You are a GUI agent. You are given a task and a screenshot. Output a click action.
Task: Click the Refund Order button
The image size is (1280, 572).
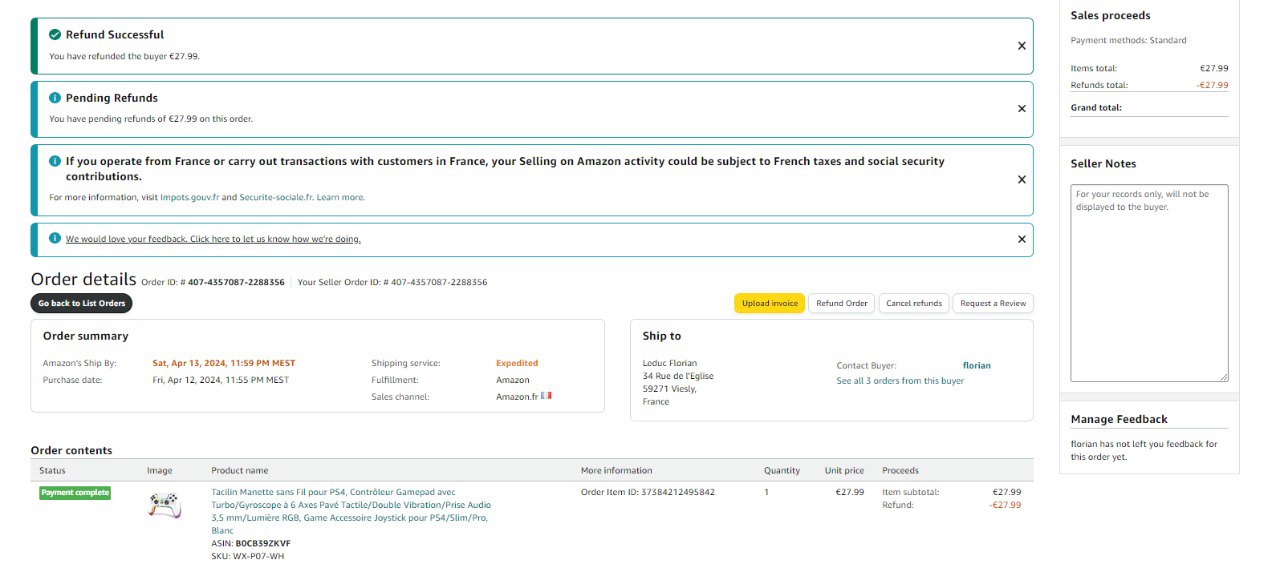pos(841,303)
